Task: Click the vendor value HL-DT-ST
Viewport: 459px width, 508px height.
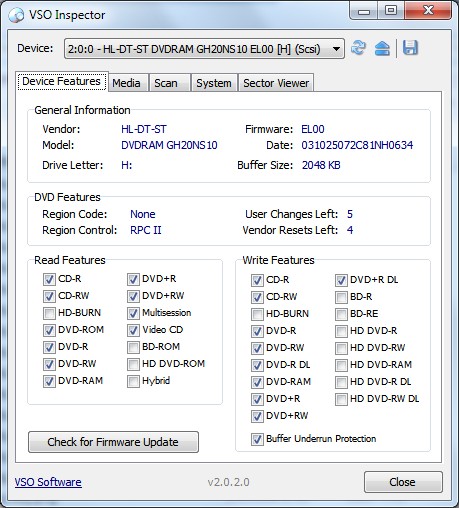Action: pyautogui.click(x=144, y=129)
